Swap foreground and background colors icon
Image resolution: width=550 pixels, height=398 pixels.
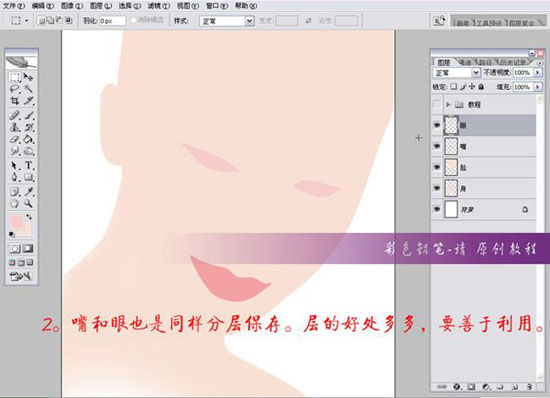[x=29, y=217]
